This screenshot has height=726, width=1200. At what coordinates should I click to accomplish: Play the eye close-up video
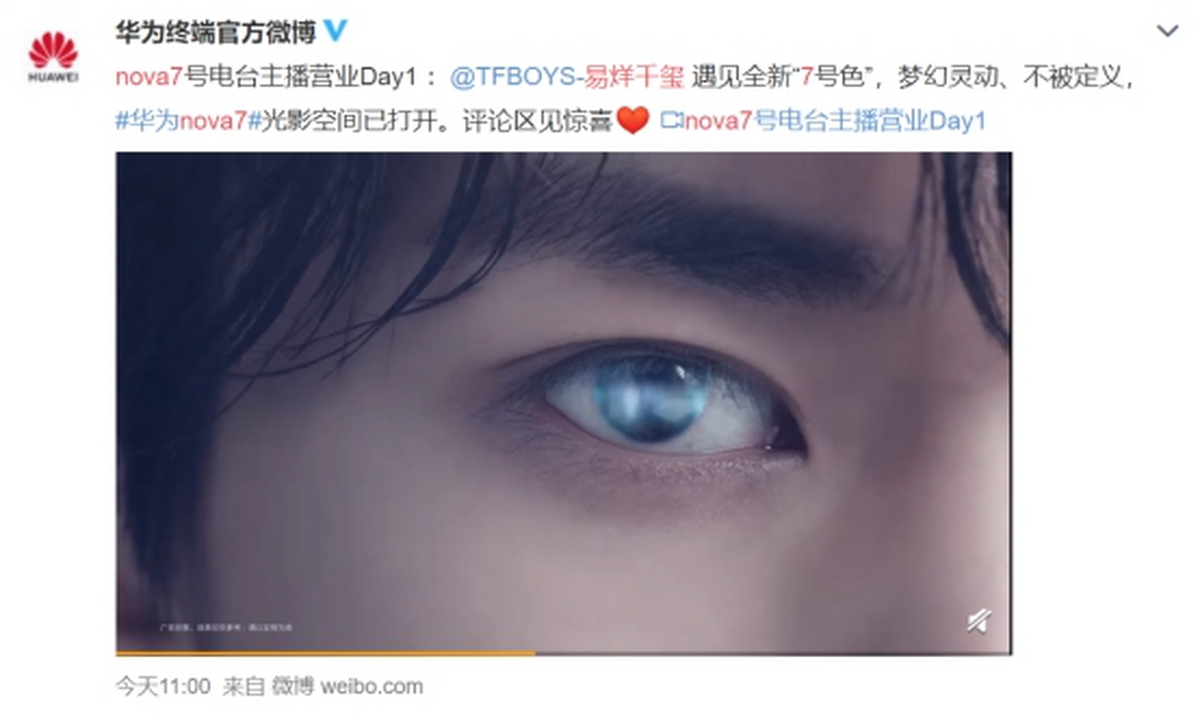pos(563,402)
